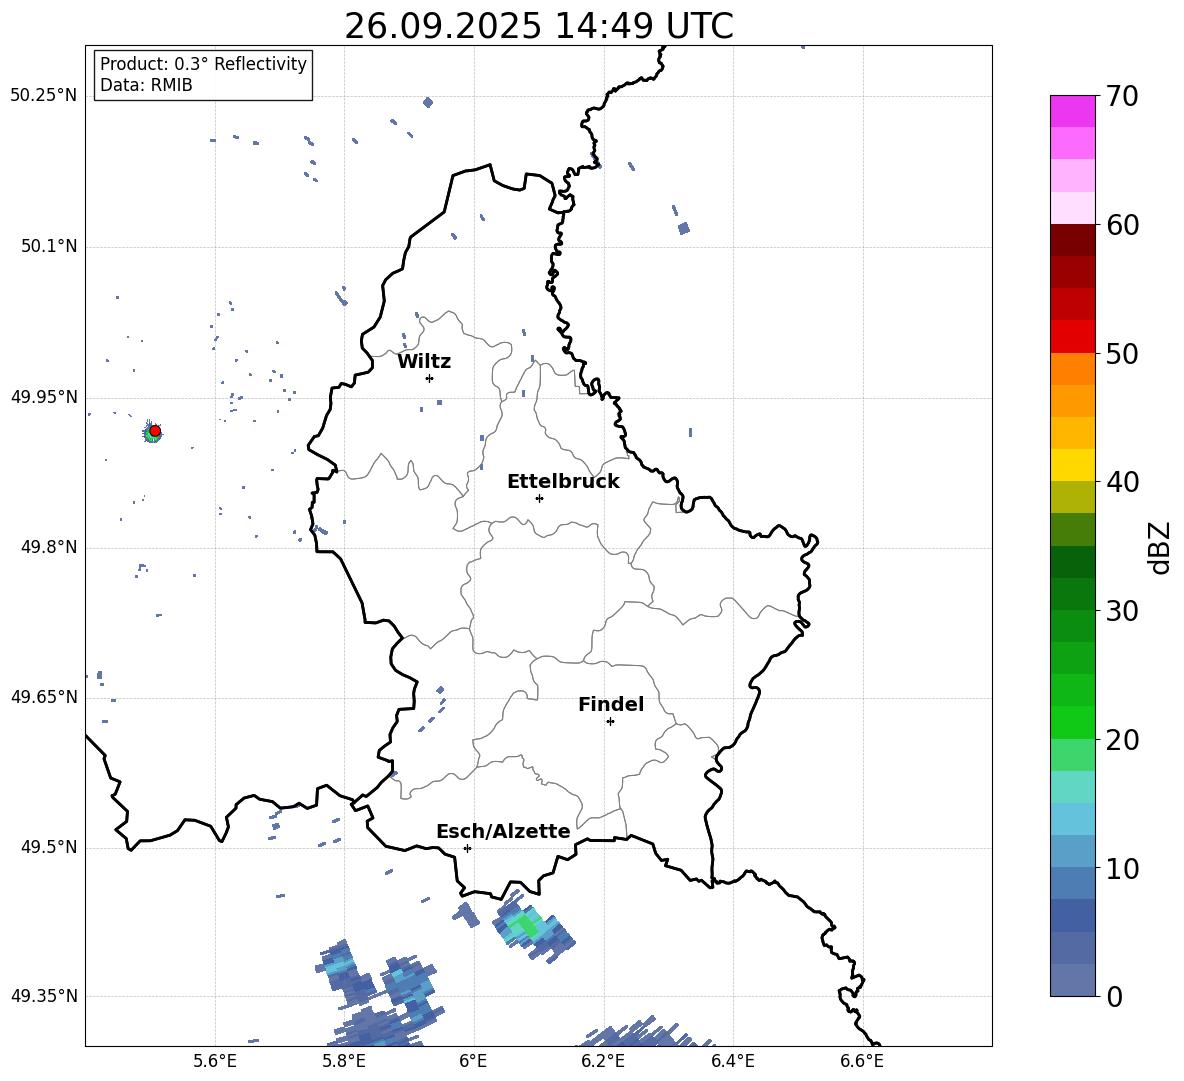Click the Wiltz city label
Image resolution: width=1184 pixels, height=1081 pixels.
pos(424,362)
